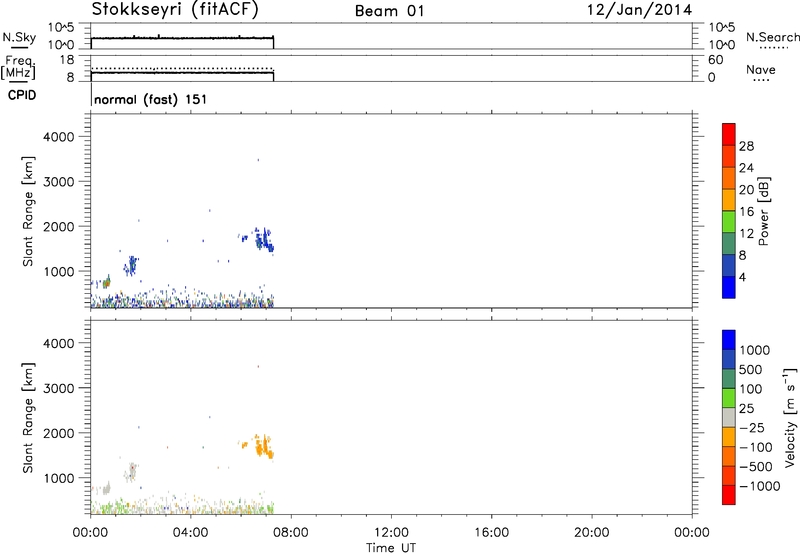Click the red top segment of Power colorbar
The height and width of the screenshot is (554, 800).
[729, 135]
